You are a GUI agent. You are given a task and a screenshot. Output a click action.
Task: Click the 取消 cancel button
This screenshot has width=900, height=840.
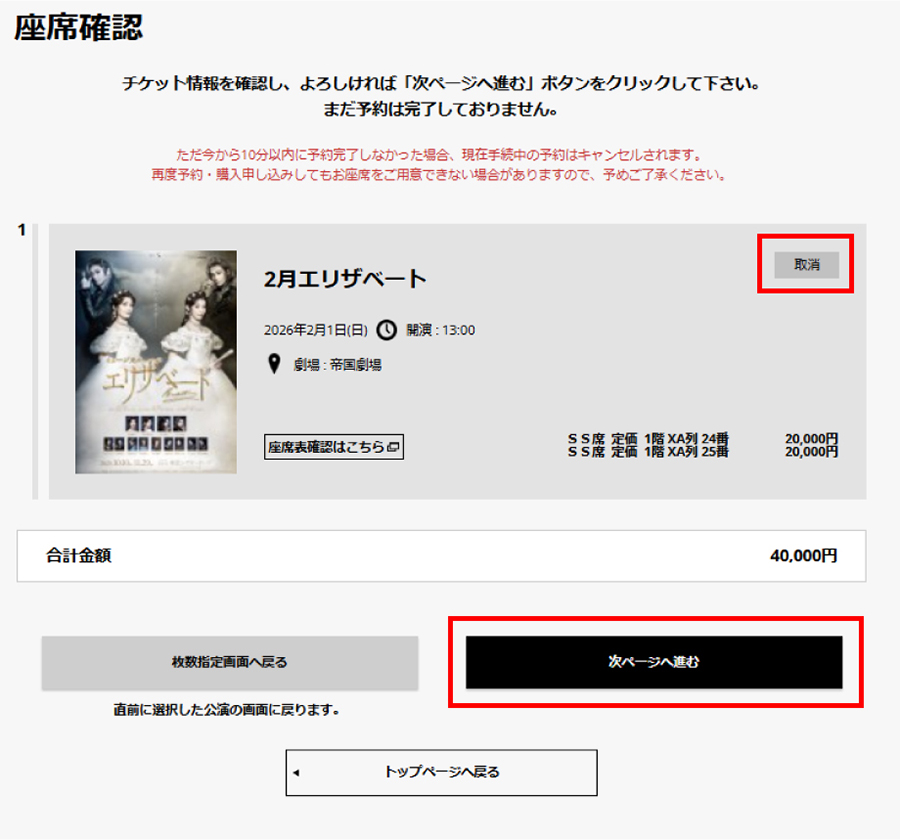pos(806,265)
